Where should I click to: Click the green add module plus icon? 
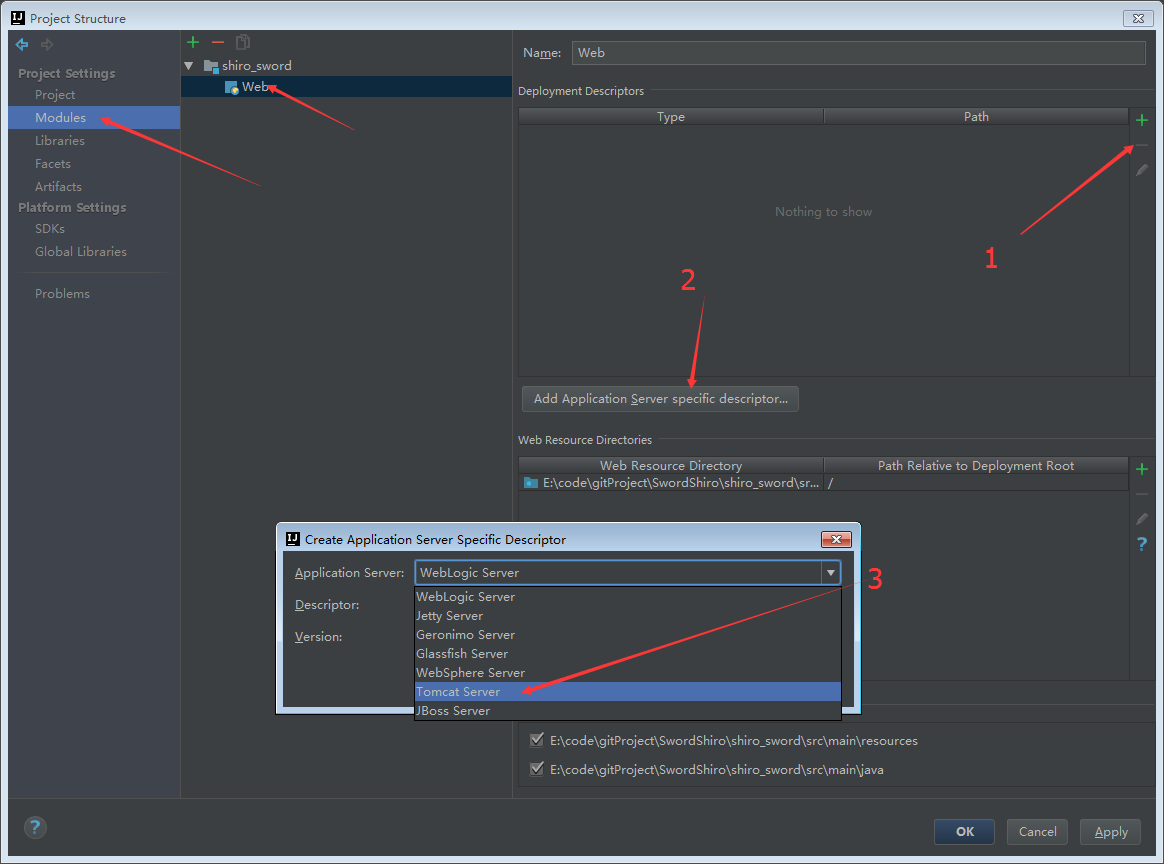click(193, 42)
